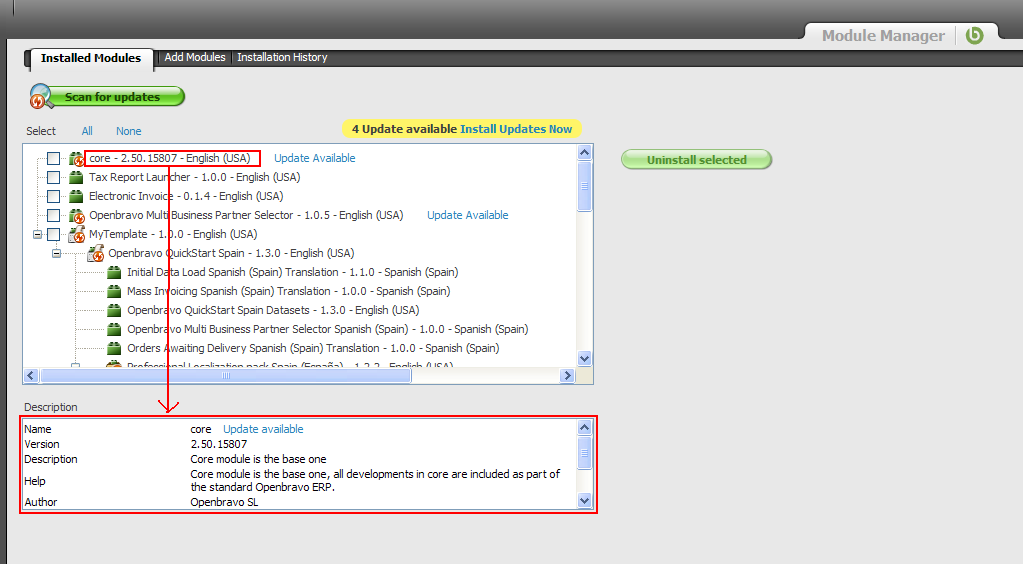
Task: Click the Tax Report Launcher module icon
Action: pos(76,177)
